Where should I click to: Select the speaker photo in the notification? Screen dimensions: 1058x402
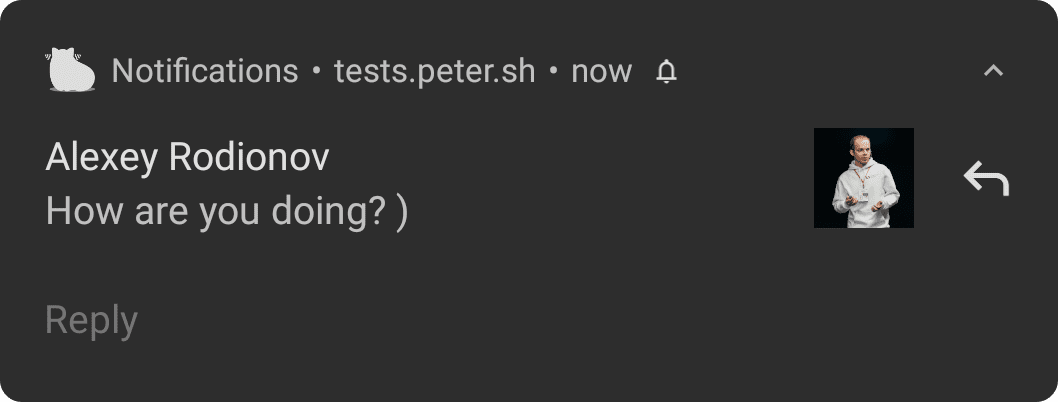pyautogui.click(x=863, y=178)
